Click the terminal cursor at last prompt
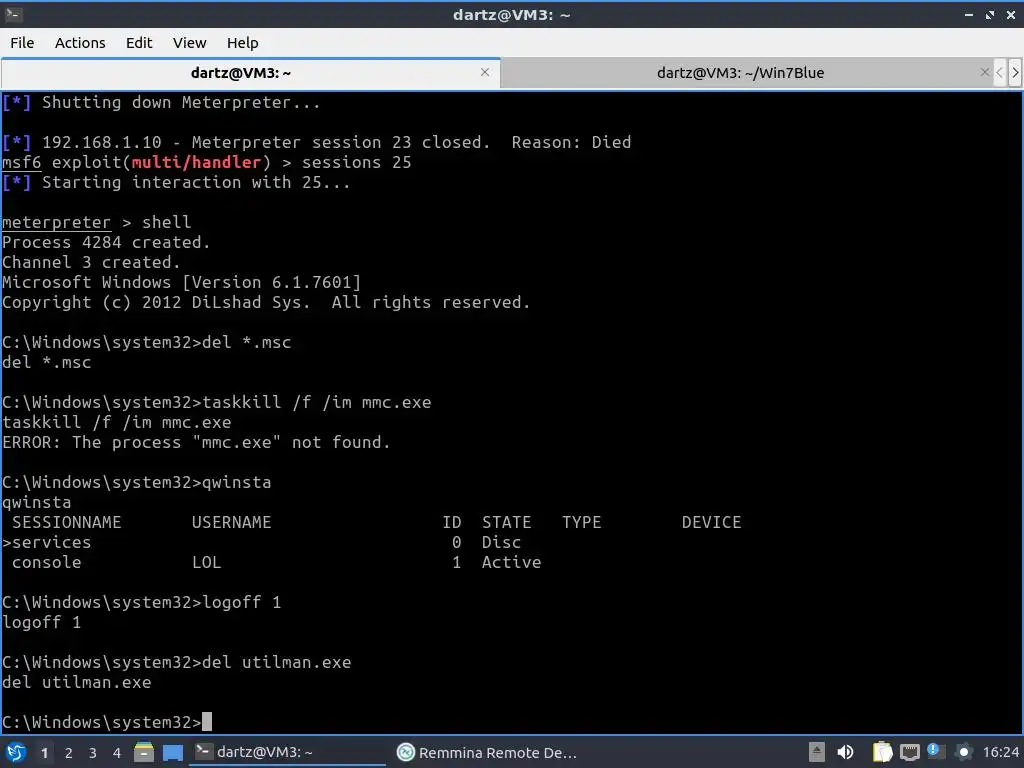This screenshot has height=768, width=1024. [x=206, y=722]
